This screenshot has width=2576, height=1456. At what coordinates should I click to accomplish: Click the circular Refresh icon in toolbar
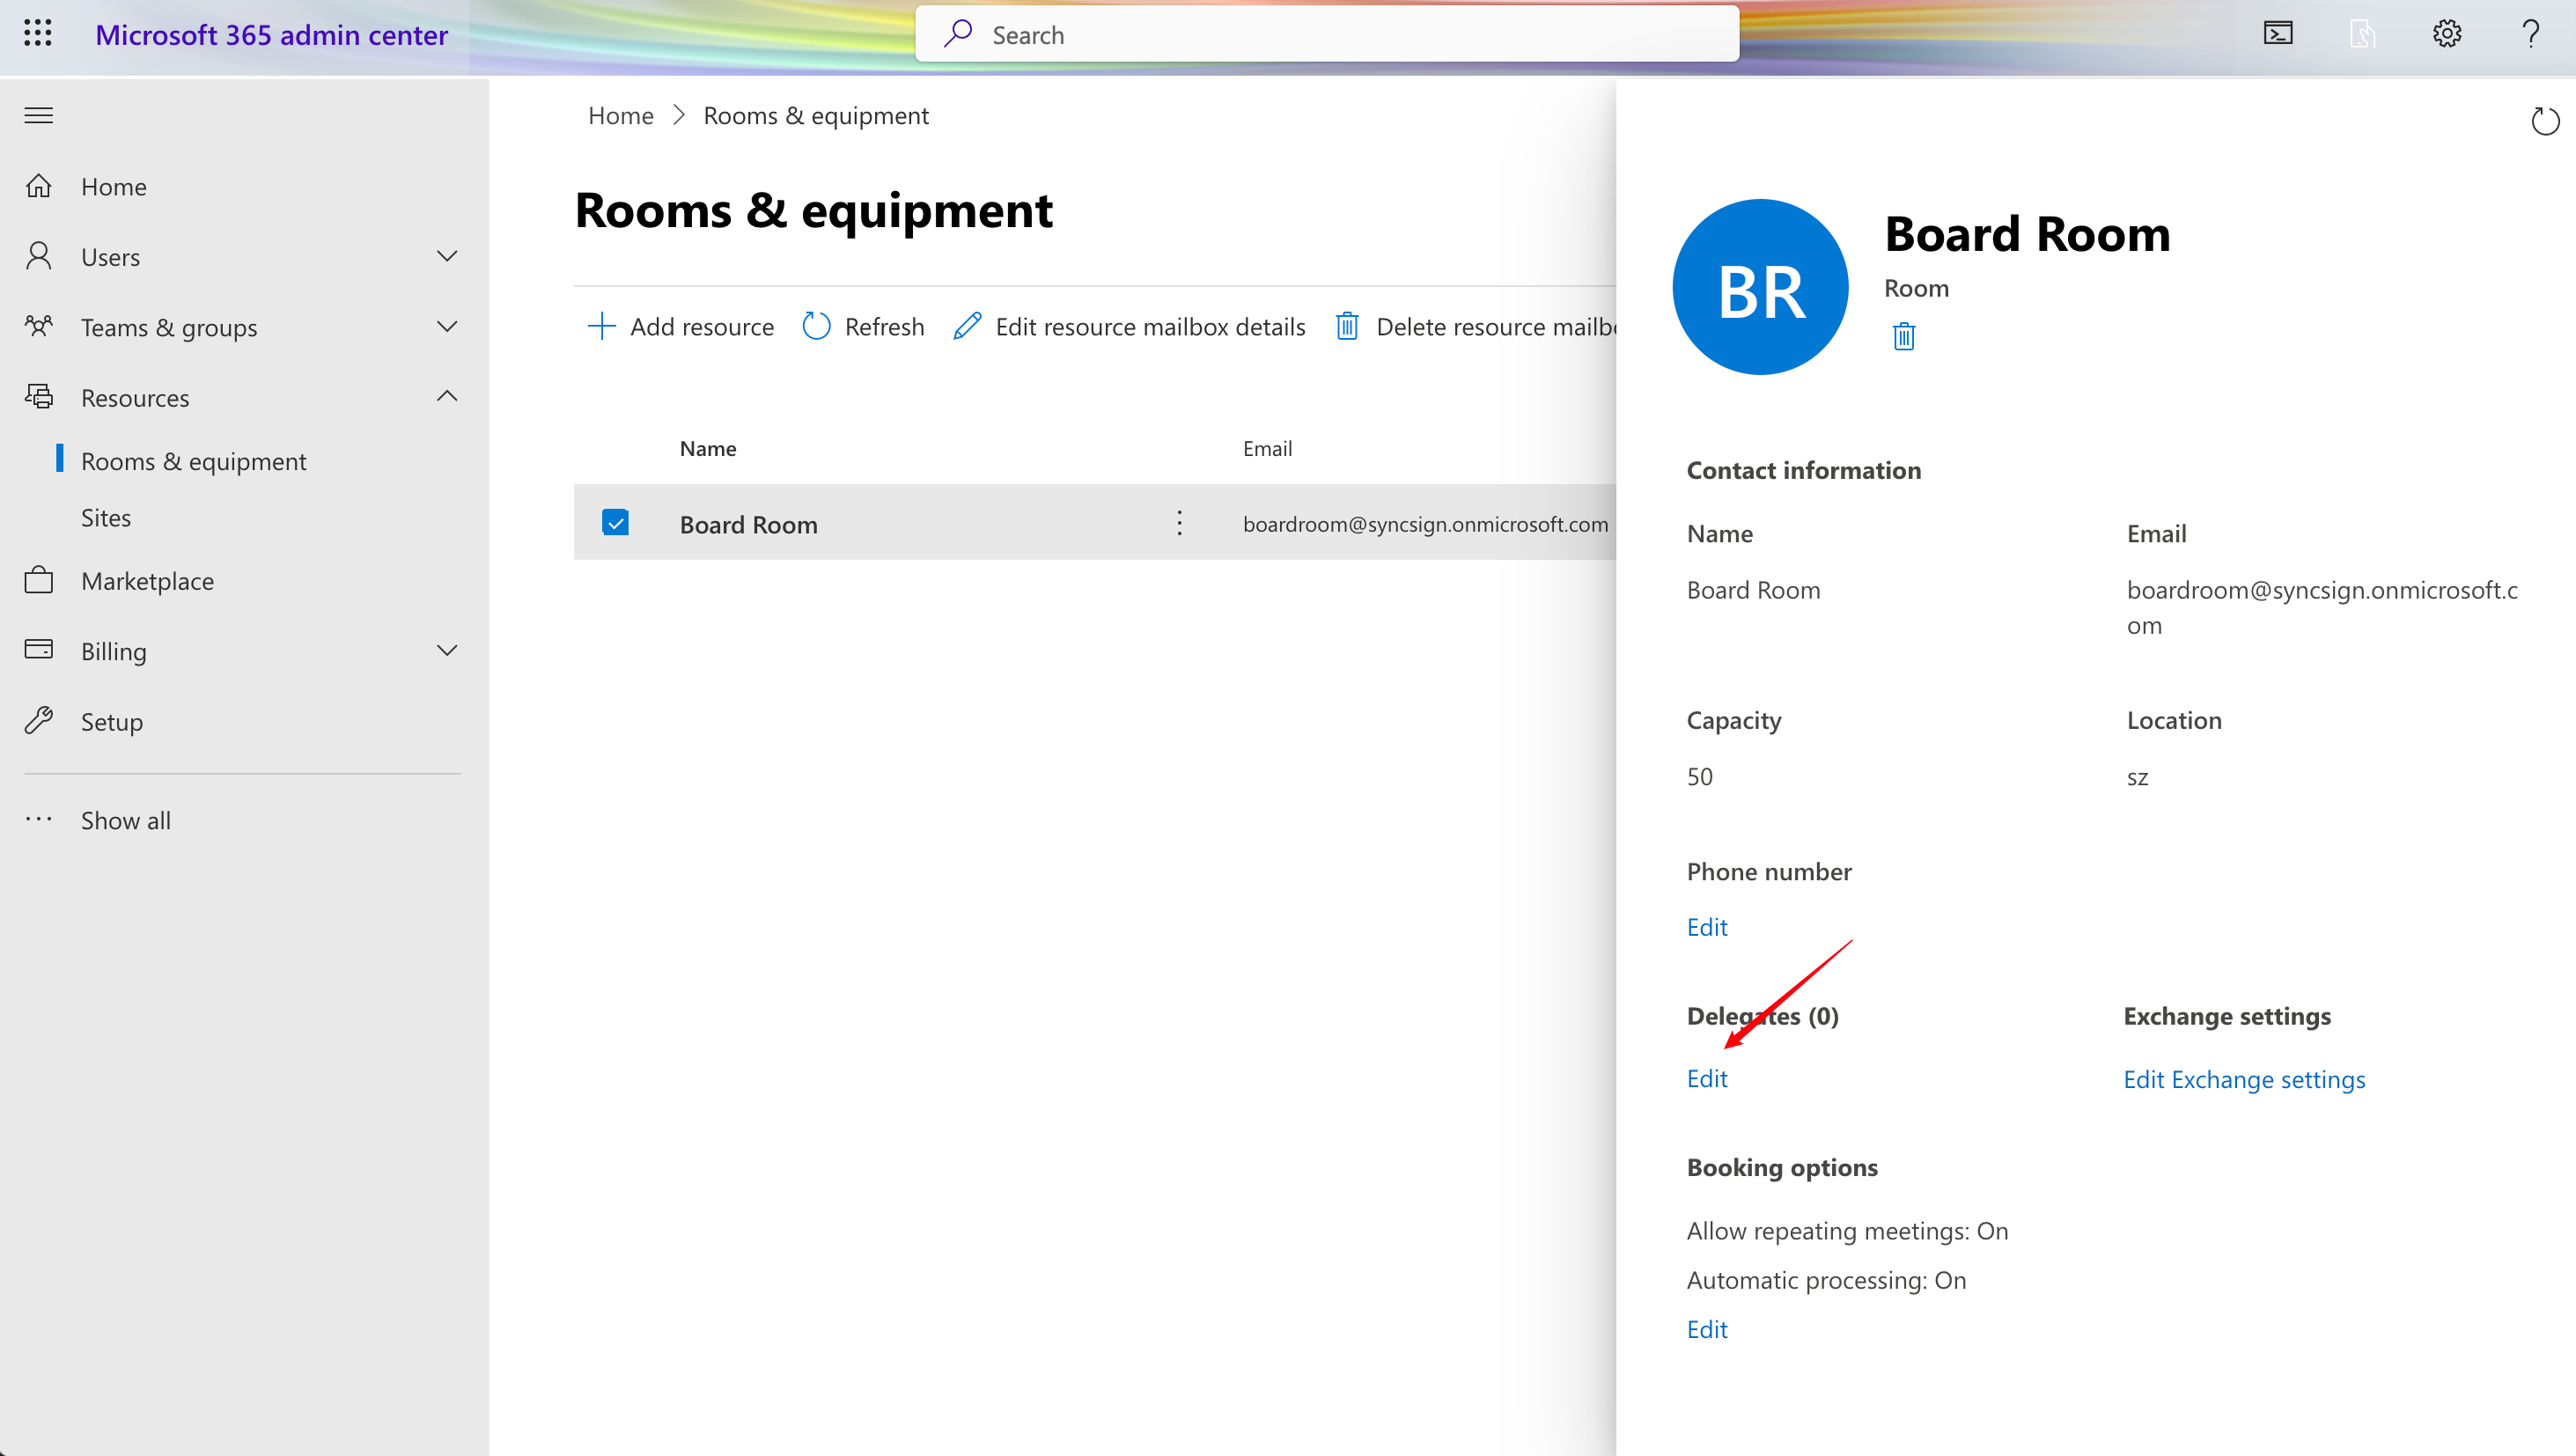[x=816, y=326]
